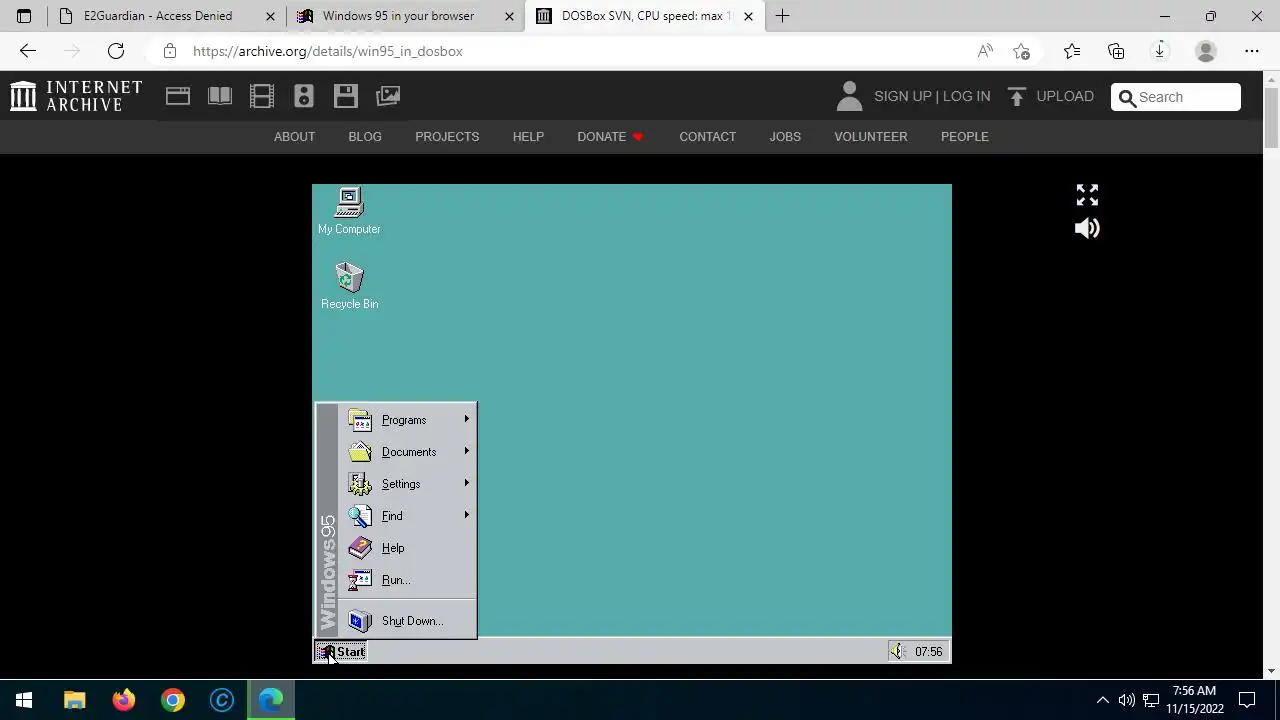1280x720 pixels.
Task: Open the BLOG navigation link
Action: coord(365,137)
